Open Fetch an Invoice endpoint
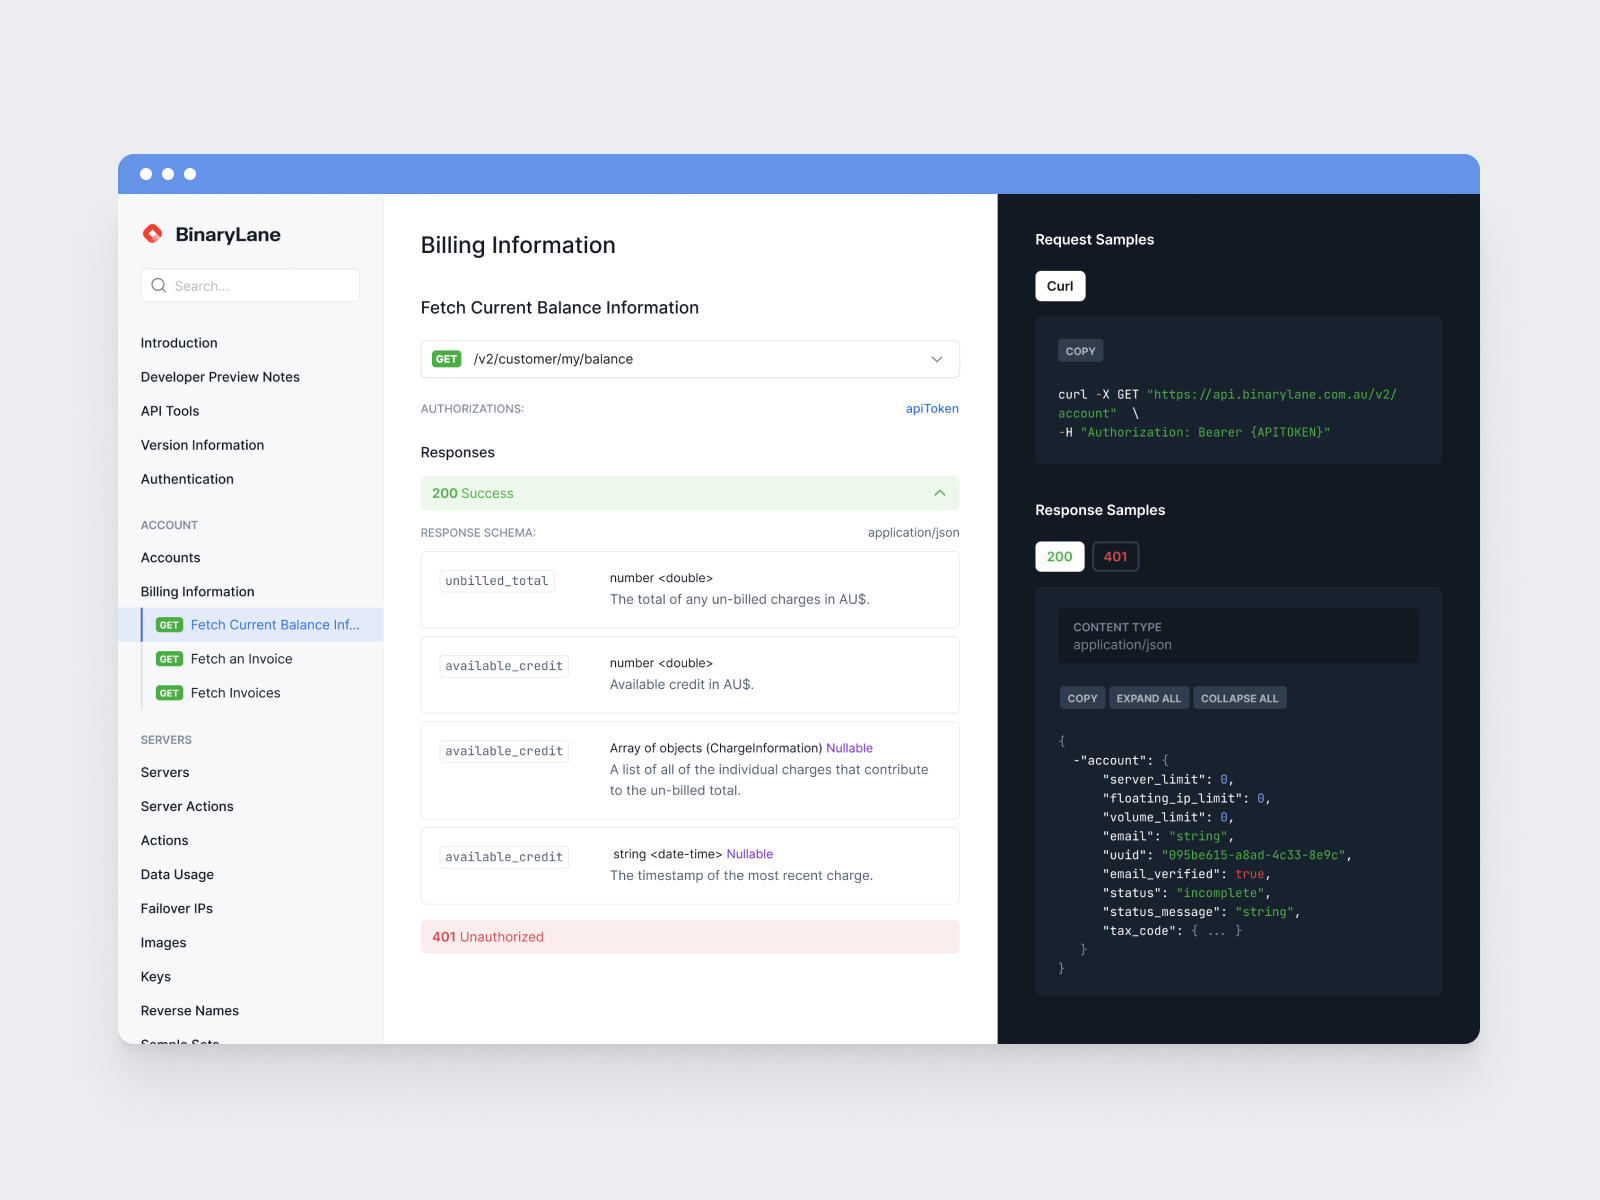This screenshot has height=1200, width=1600. [241, 659]
